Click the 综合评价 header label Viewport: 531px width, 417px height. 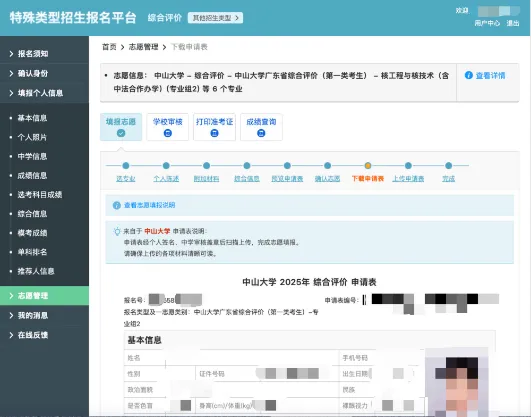[165, 18]
